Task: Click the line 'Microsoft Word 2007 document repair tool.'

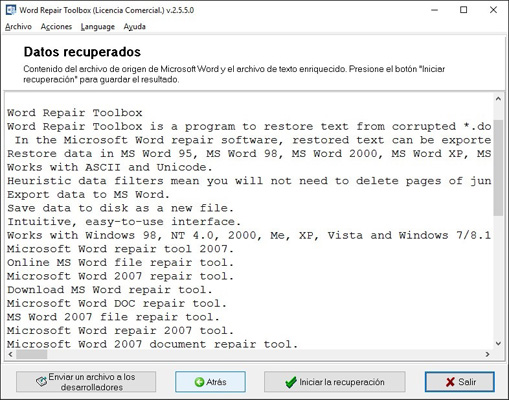Action: pyautogui.click(x=152, y=344)
